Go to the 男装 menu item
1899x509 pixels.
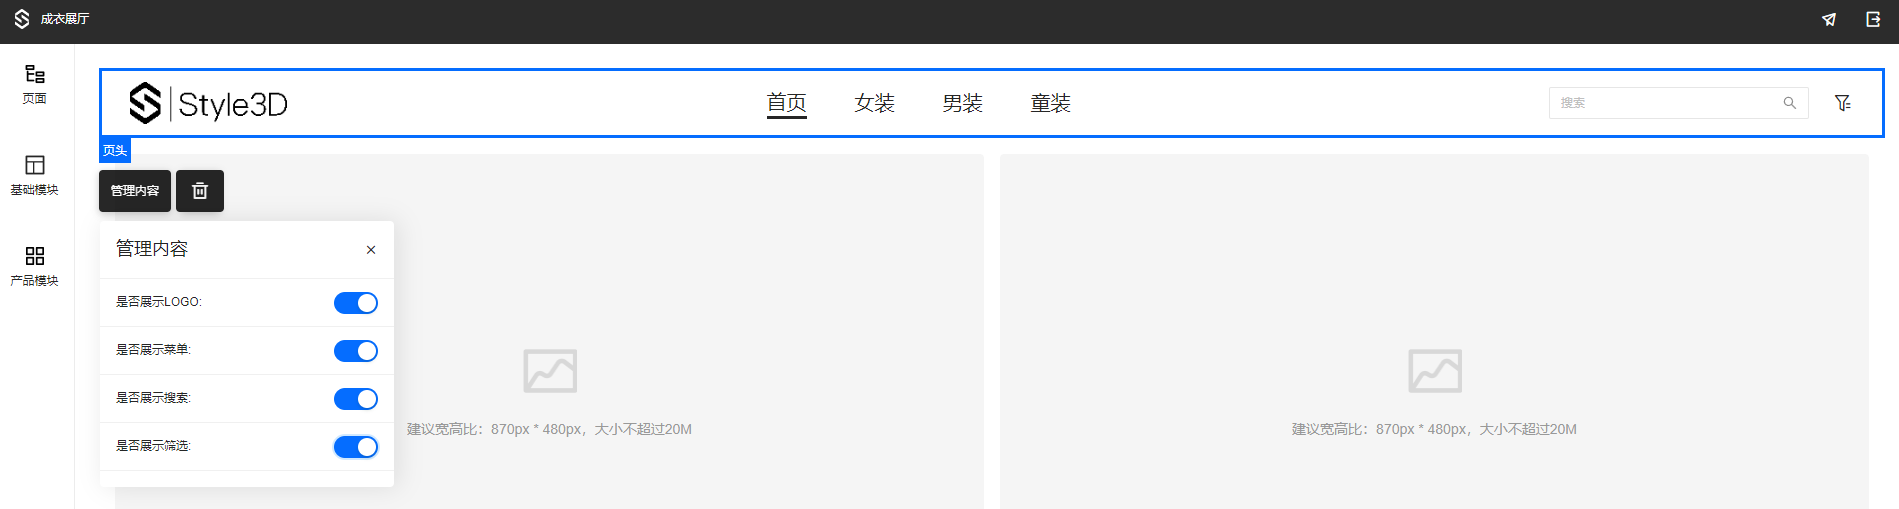pos(962,103)
